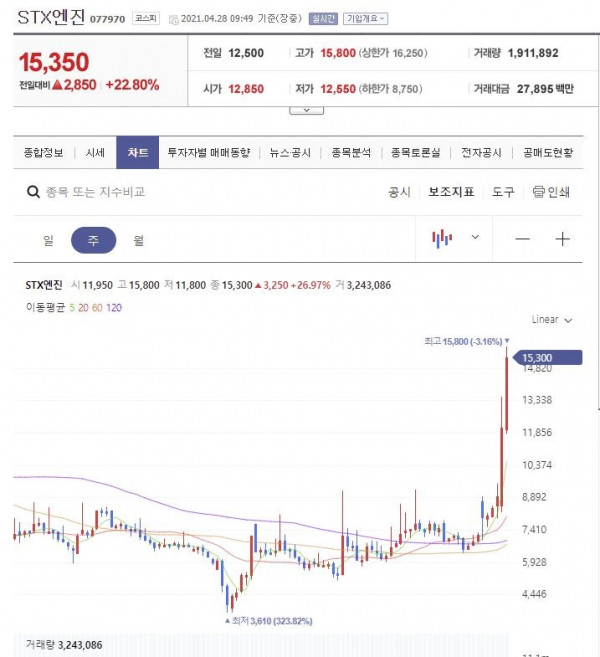Toggle the 120 moving average color label
The width and height of the screenshot is (600, 657).
[114, 308]
